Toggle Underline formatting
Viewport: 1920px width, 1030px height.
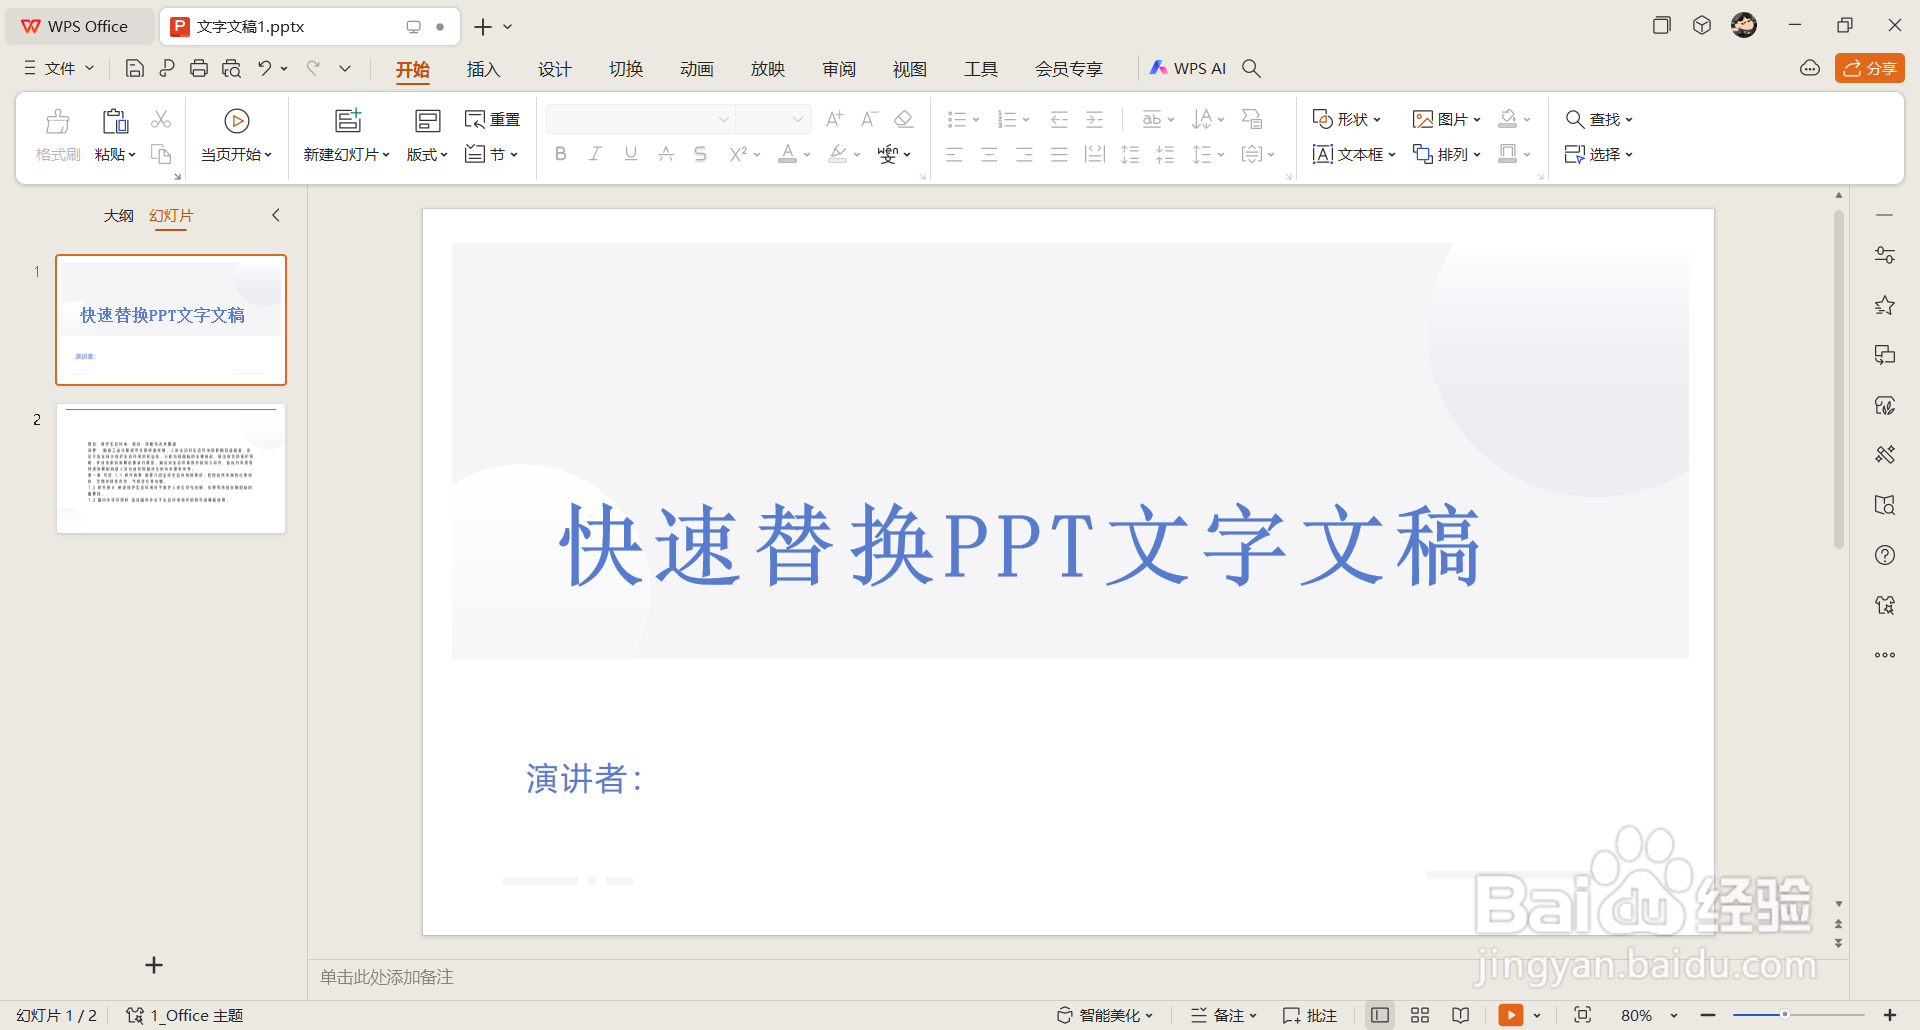631,154
